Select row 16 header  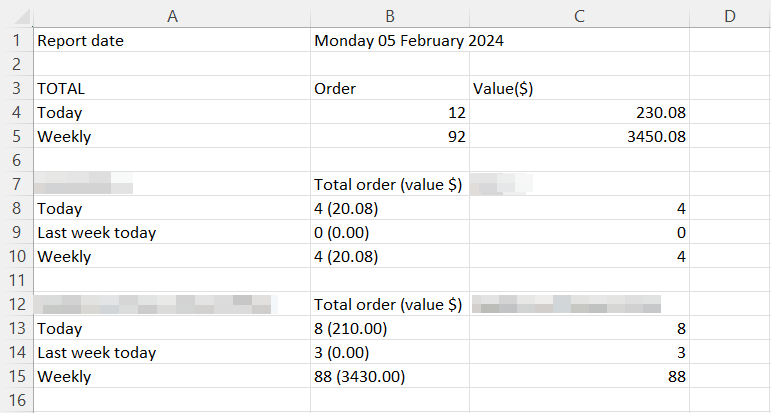[x=17, y=400]
